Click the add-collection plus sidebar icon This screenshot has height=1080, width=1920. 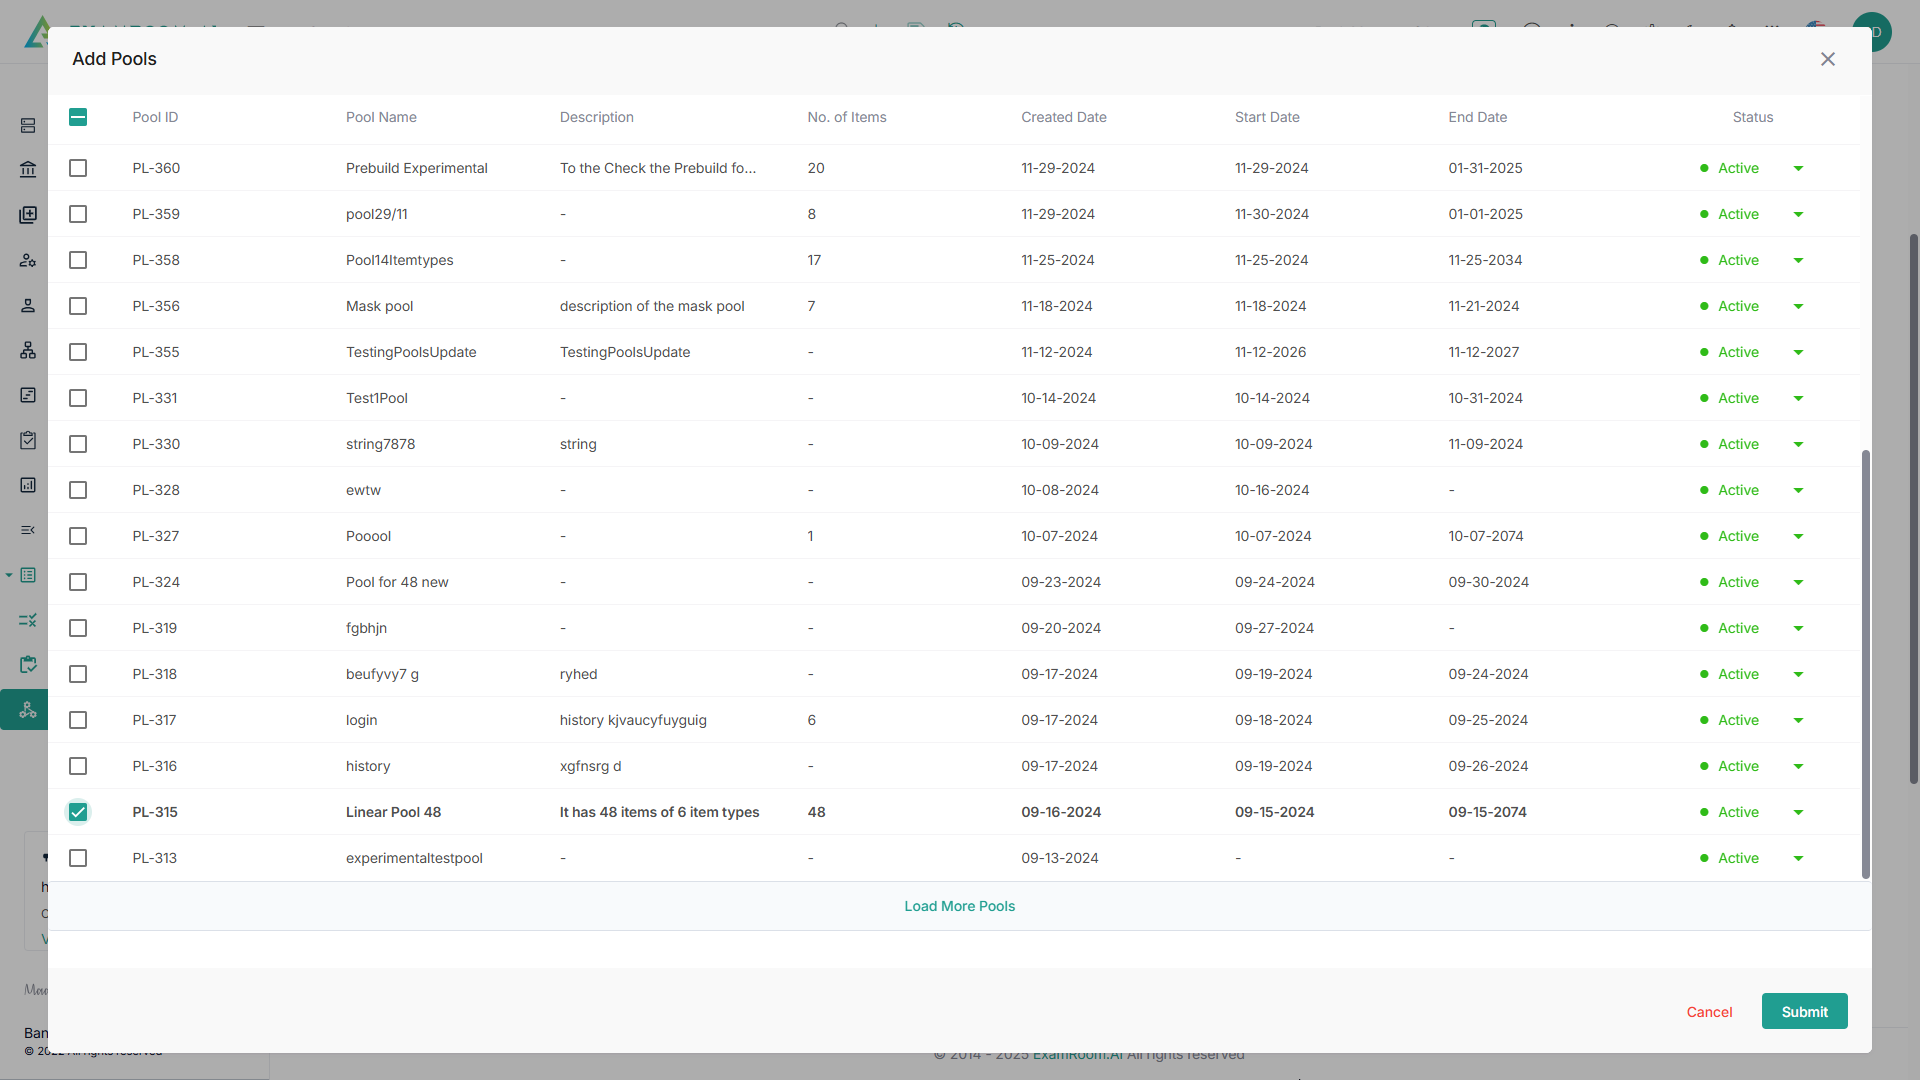pos(28,215)
